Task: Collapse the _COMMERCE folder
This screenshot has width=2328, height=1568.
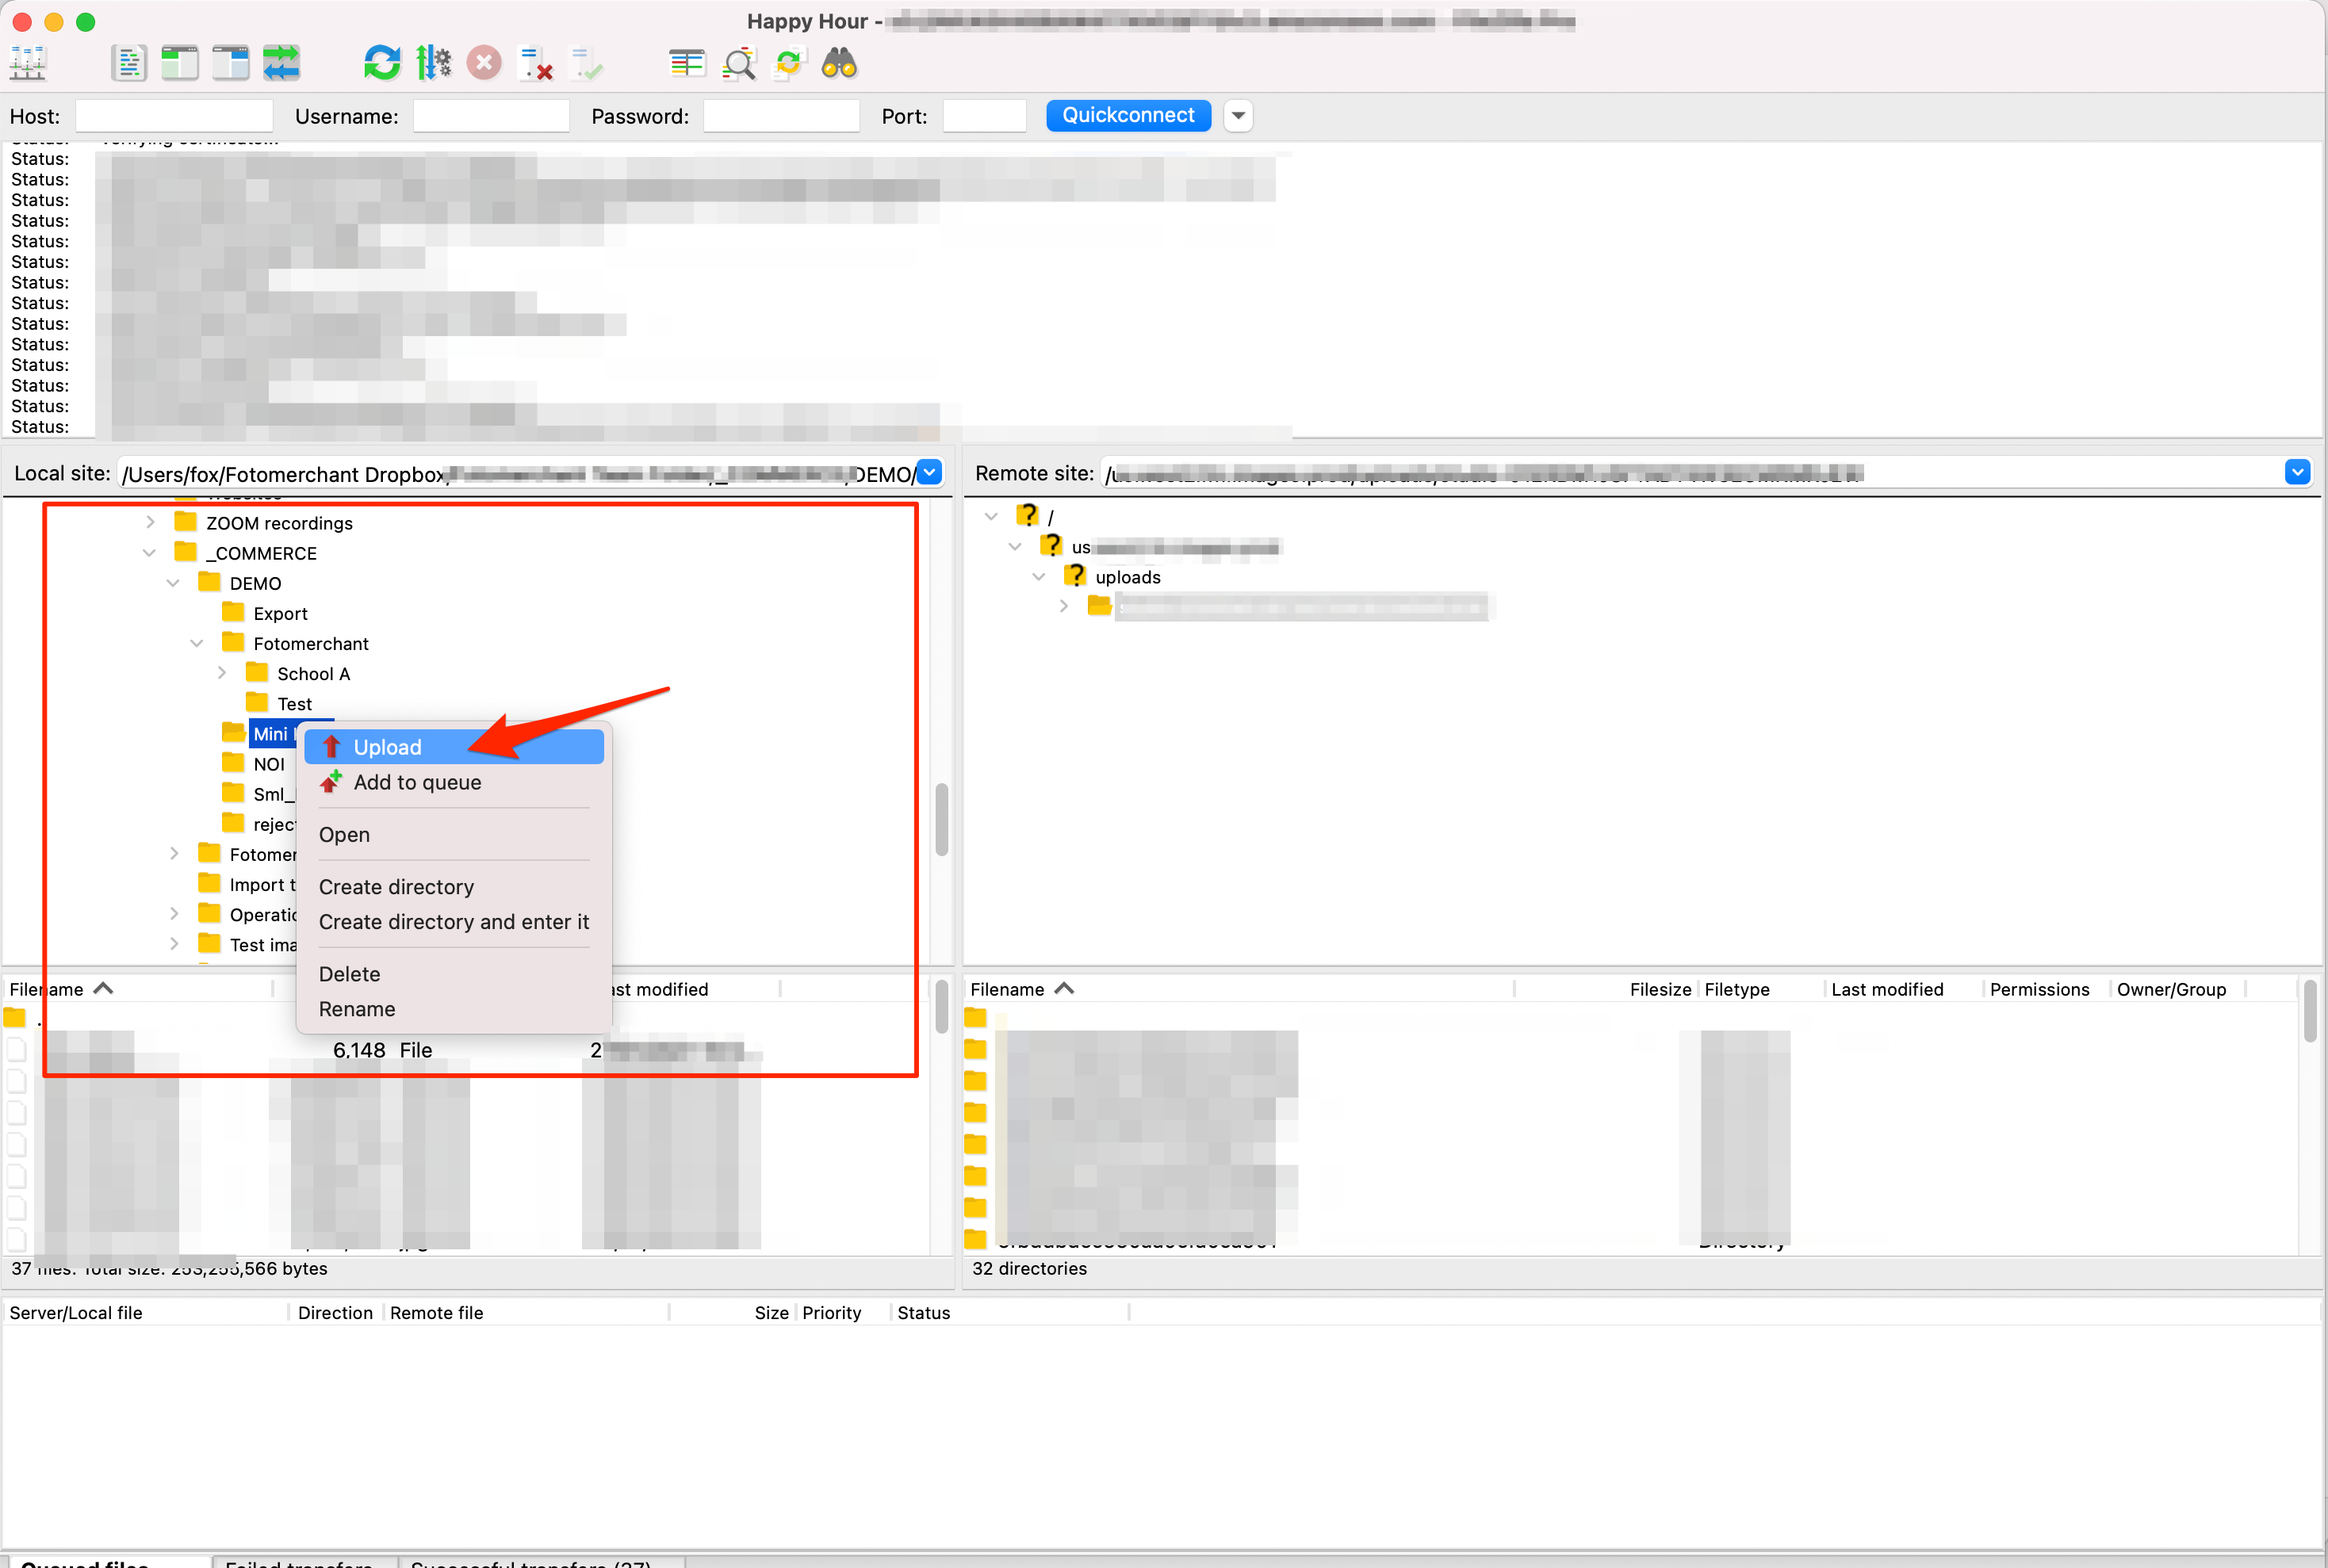Action: click(x=149, y=553)
